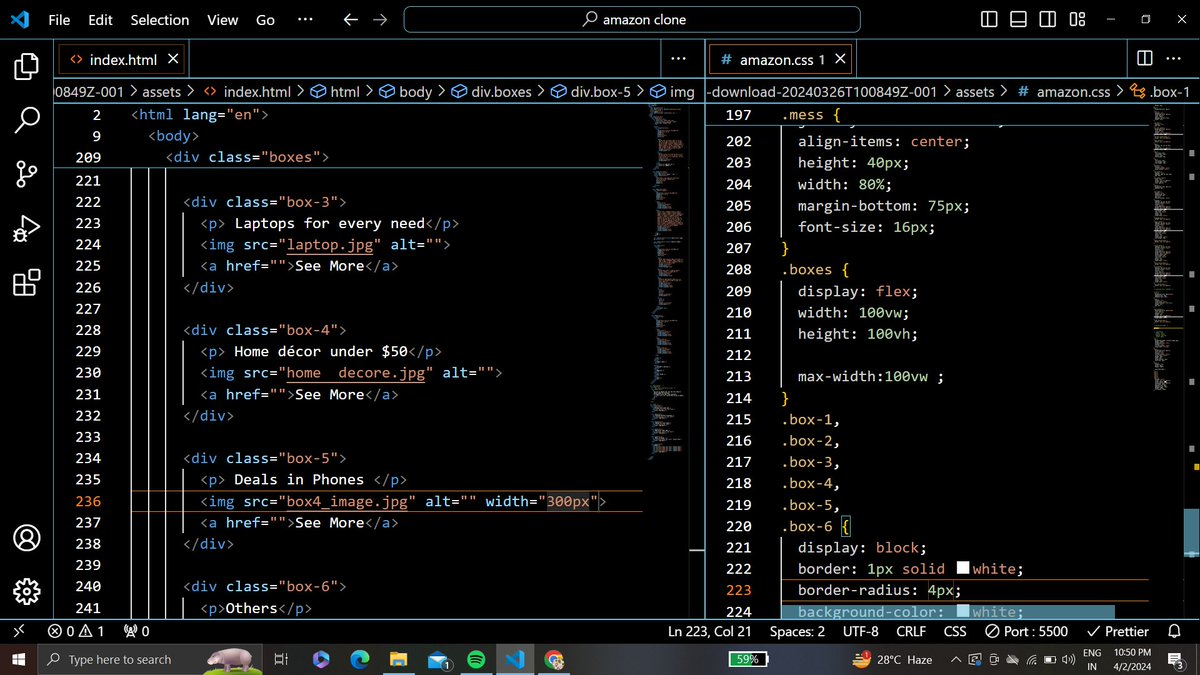Toggle the bottom panel layout icon
Viewport: 1200px width, 675px height.
click(1018, 19)
